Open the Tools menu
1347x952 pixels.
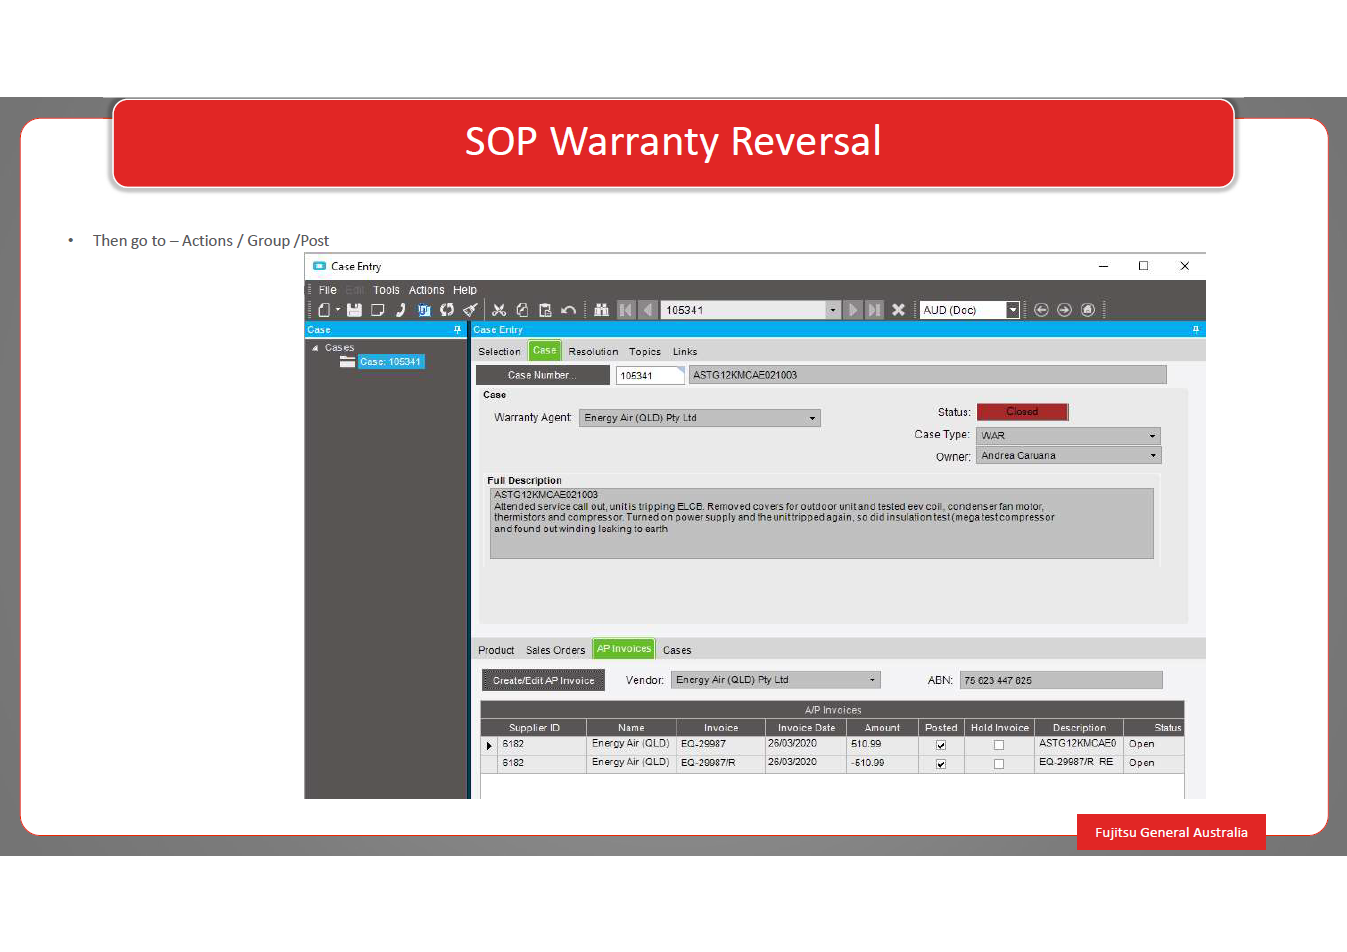coord(386,290)
